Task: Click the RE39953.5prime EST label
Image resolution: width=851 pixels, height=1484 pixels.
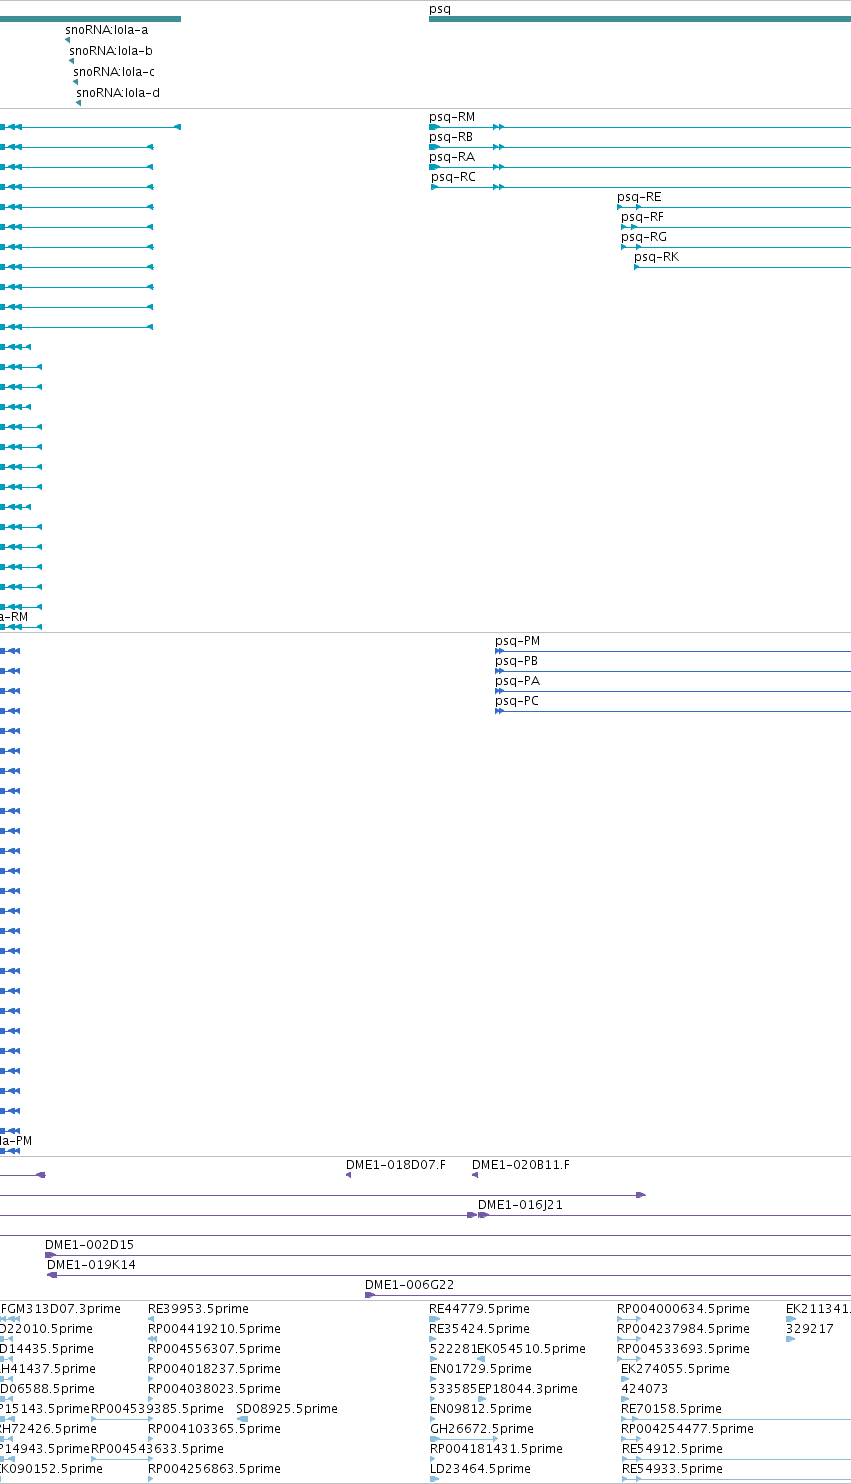Action: pos(198,1309)
